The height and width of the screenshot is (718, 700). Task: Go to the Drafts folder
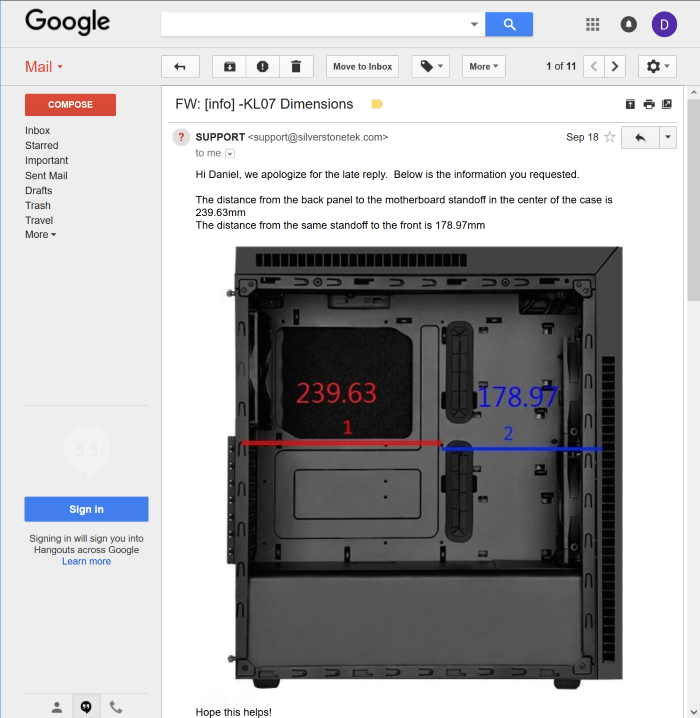(x=39, y=191)
